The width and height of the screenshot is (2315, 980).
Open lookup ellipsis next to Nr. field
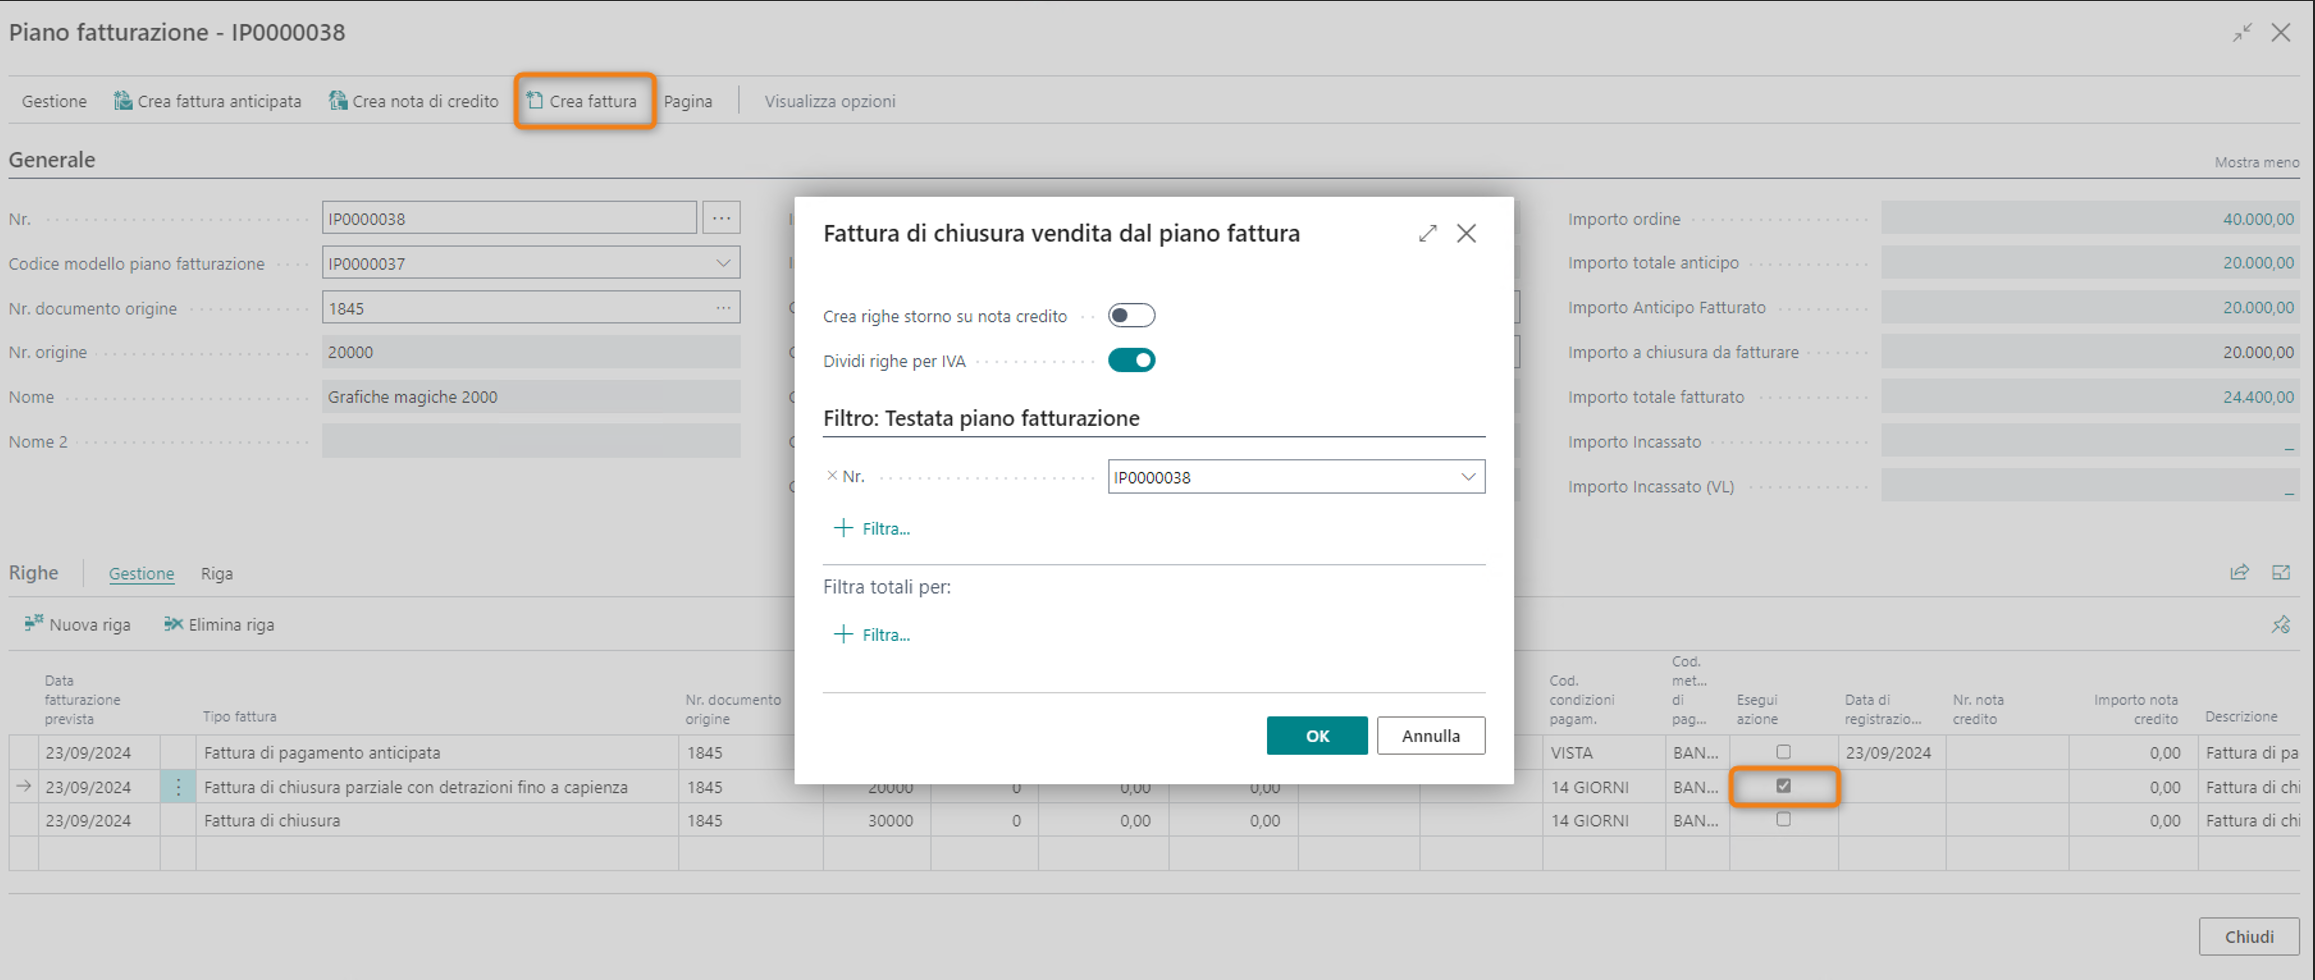point(721,218)
